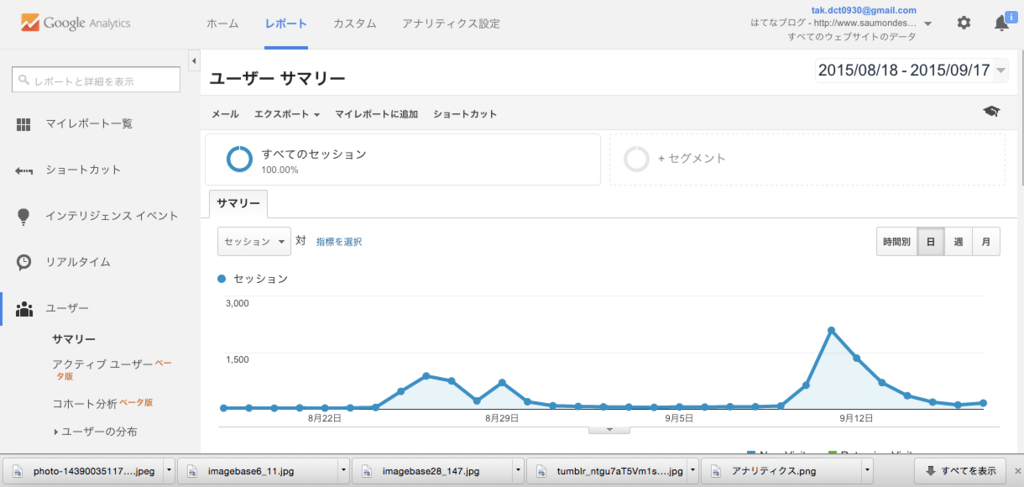Screen dimensions: 1024x487
Task: Click the 8月29日 axis label
Action: point(503,418)
